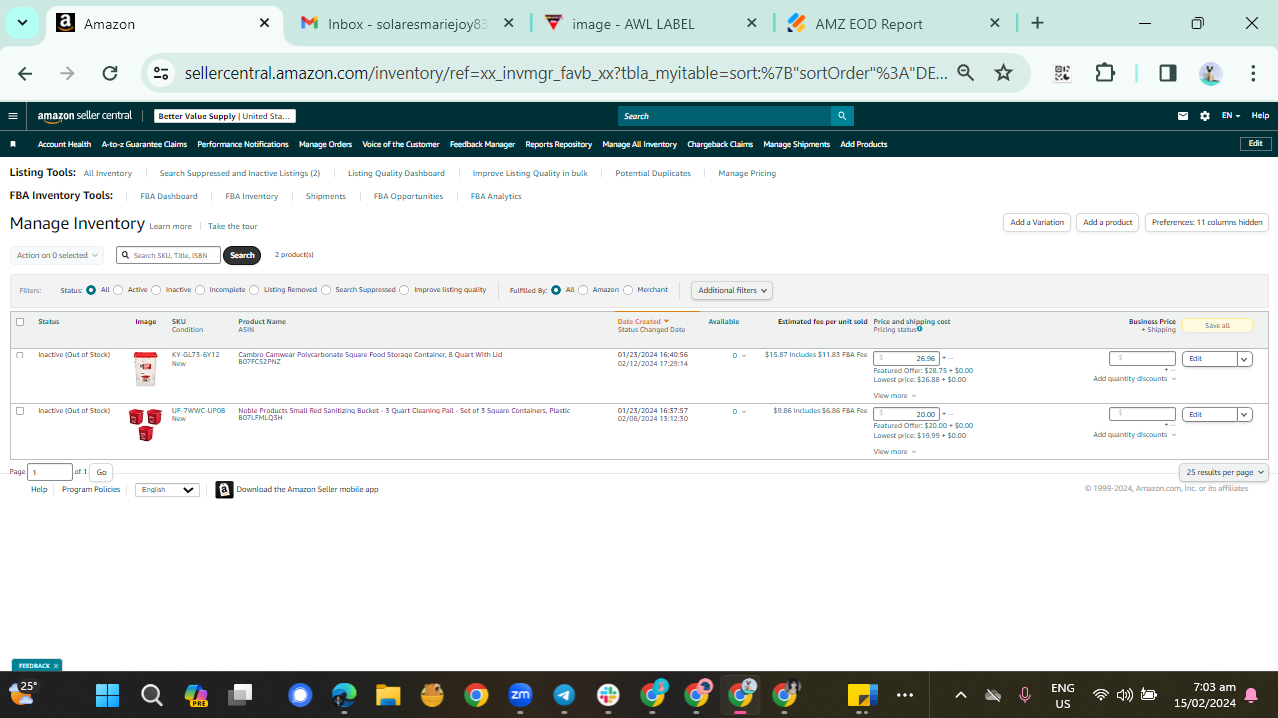Select Fulfilled By Merchant radio
This screenshot has height=718, width=1278.
(628, 290)
